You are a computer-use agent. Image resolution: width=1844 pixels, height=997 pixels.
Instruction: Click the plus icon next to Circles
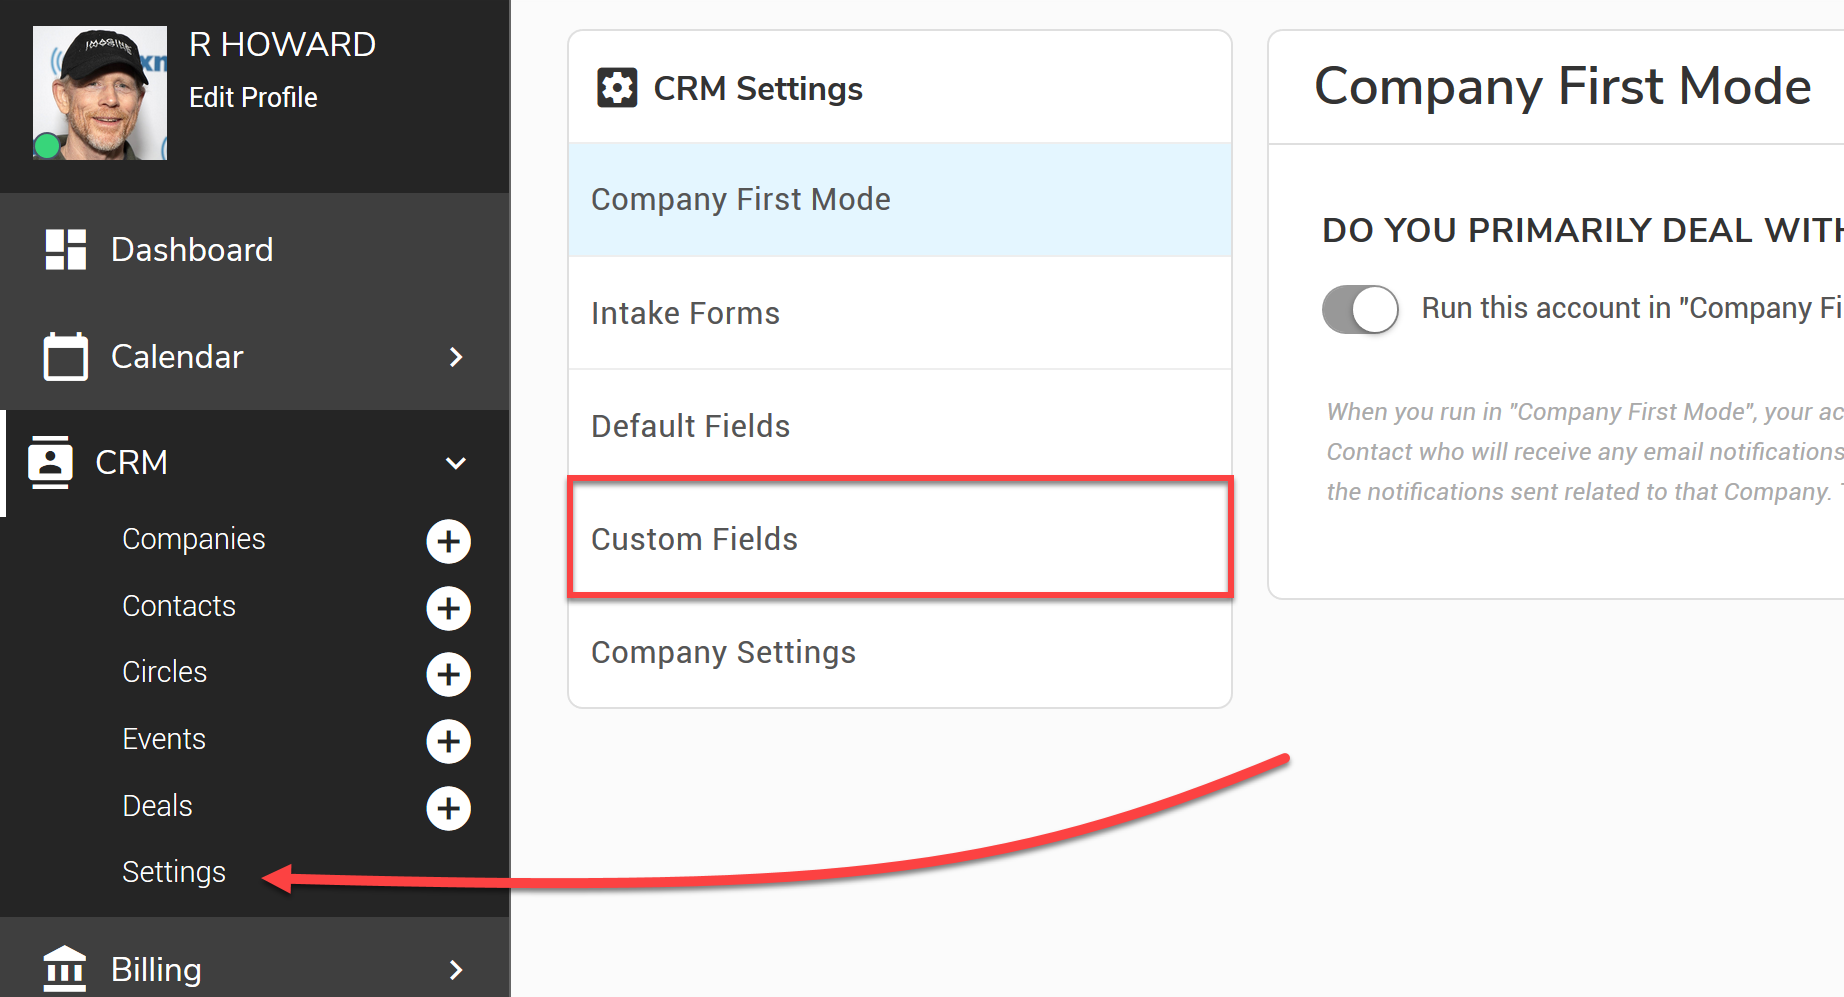(x=448, y=675)
